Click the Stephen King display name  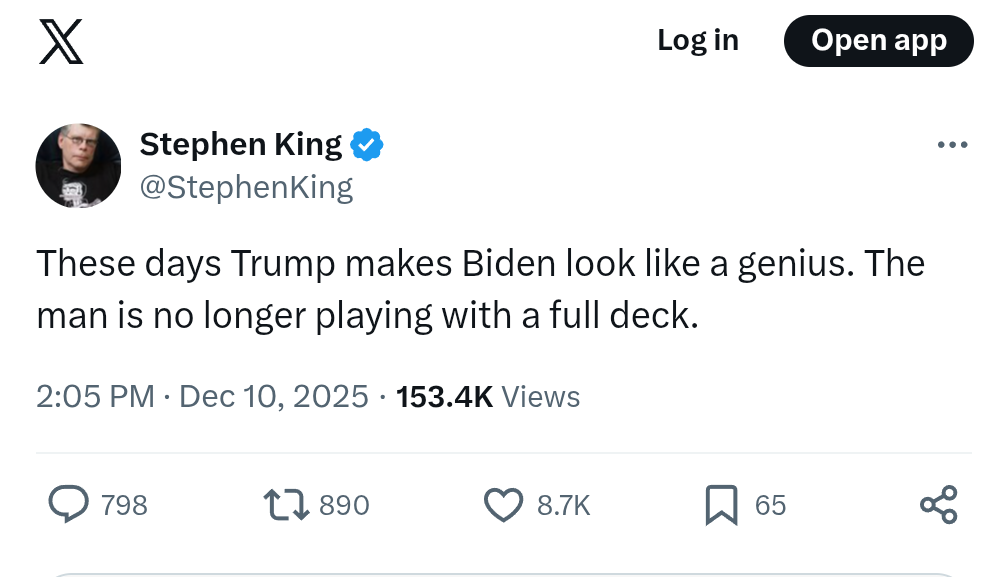241,145
